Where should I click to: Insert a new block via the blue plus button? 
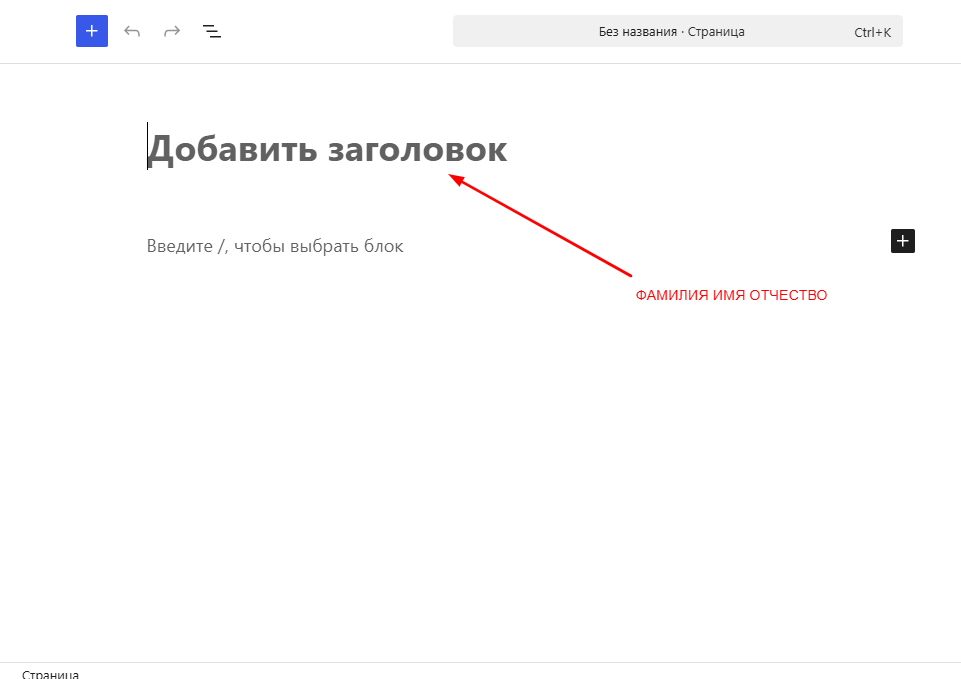coord(91,31)
